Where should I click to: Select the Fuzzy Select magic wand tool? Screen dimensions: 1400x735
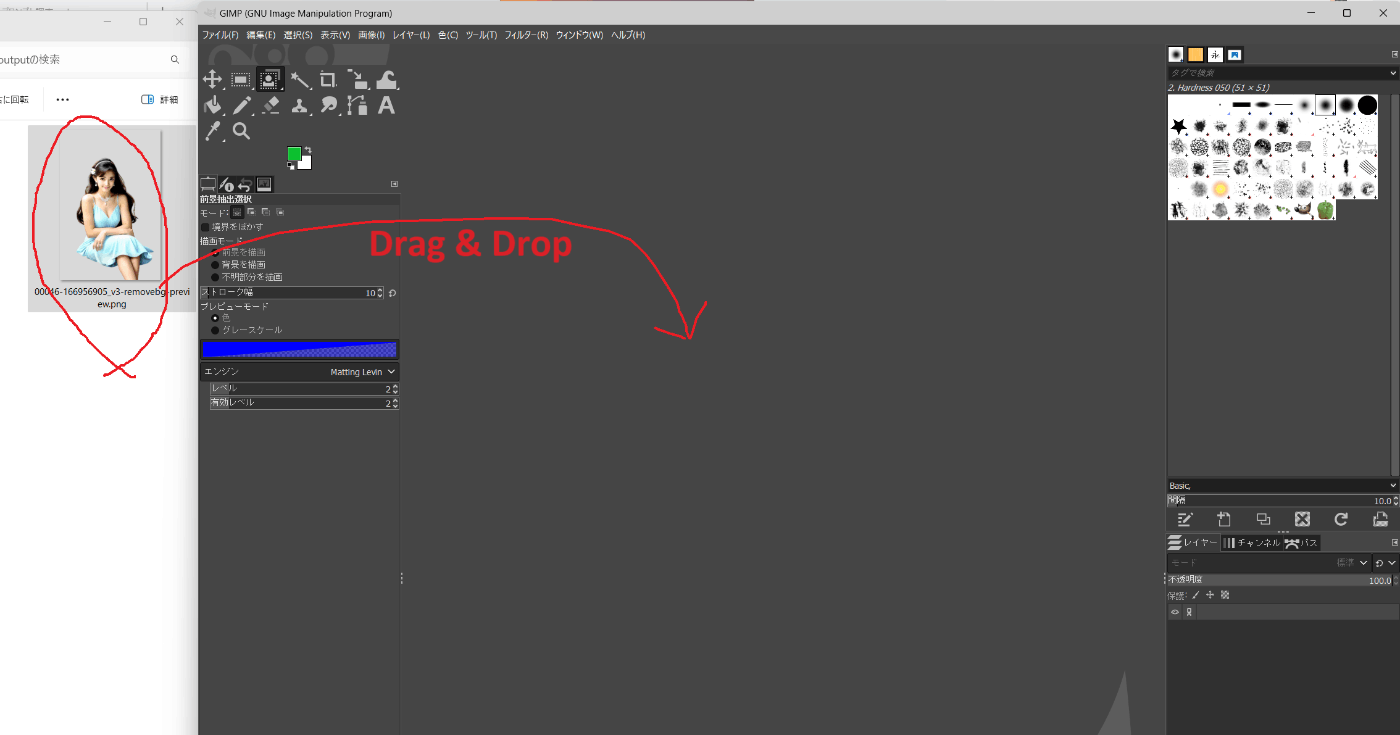pyautogui.click(x=299, y=80)
